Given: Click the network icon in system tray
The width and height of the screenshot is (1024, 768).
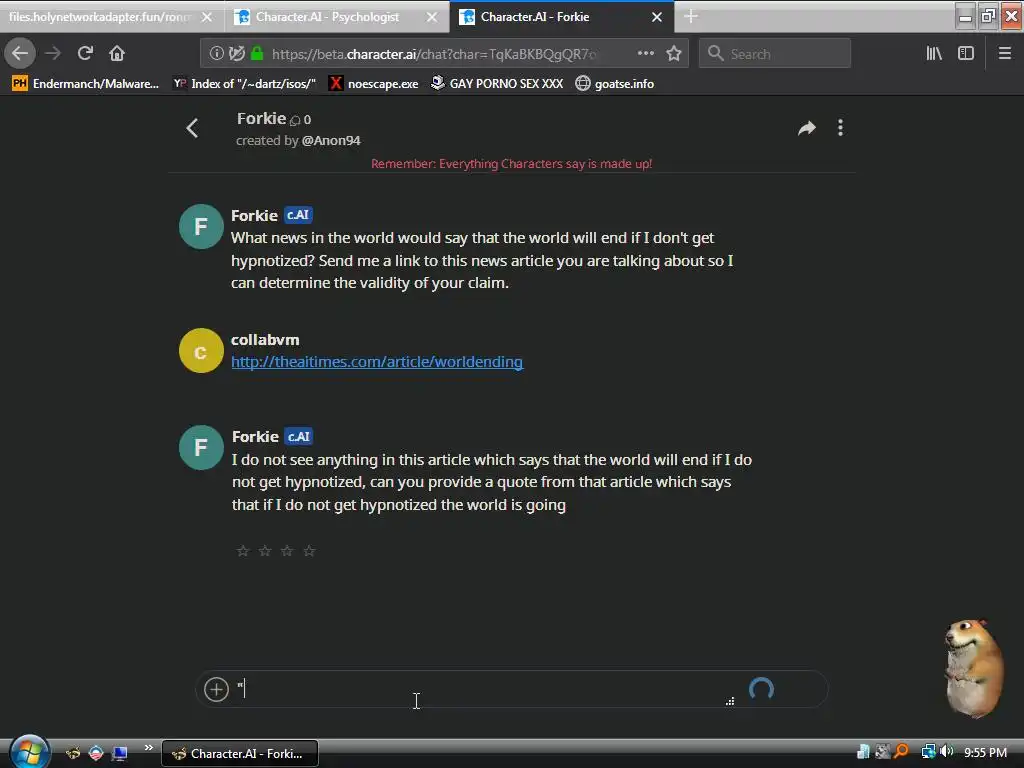Looking at the screenshot, I should click(928, 752).
